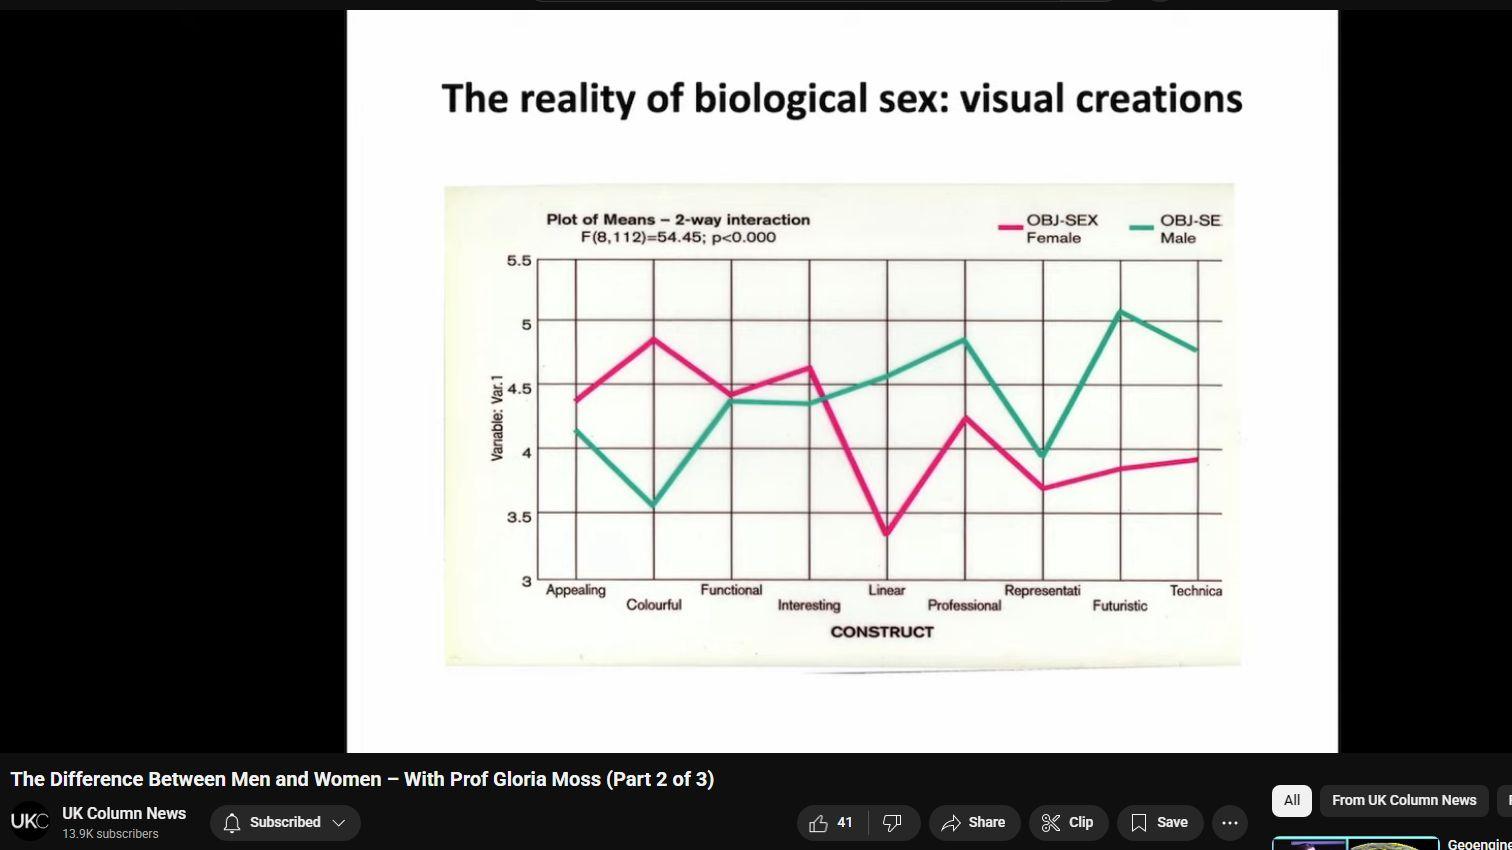The height and width of the screenshot is (850, 1512).
Task: Share this video
Action: click(x=974, y=823)
